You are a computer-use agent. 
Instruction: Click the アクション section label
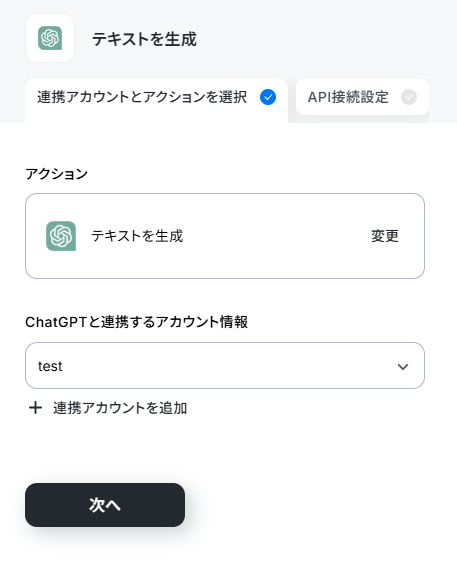57,174
